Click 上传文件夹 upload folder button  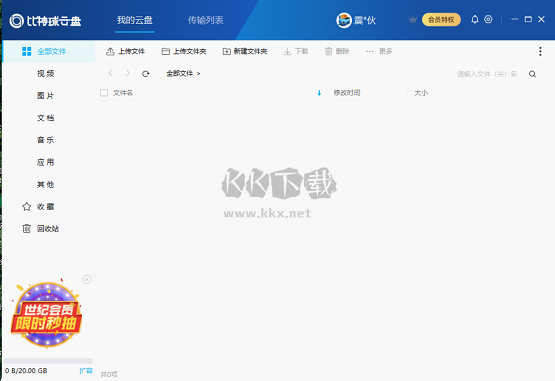pos(184,51)
